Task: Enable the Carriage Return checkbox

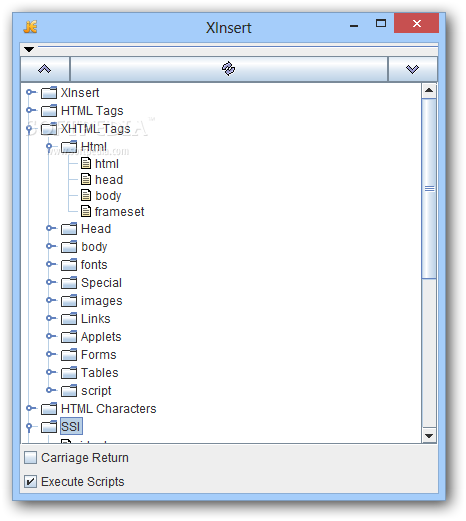Action: tap(30, 458)
